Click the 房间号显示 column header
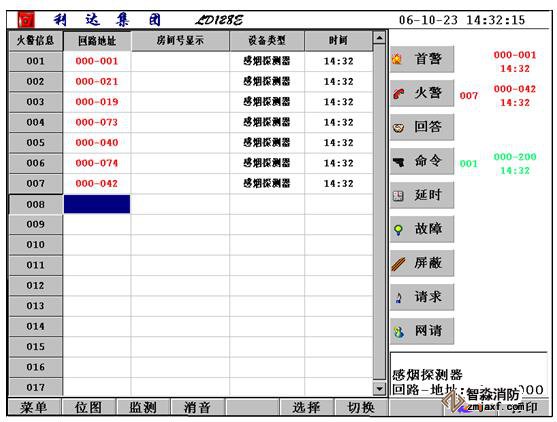557x422 pixels. point(180,40)
